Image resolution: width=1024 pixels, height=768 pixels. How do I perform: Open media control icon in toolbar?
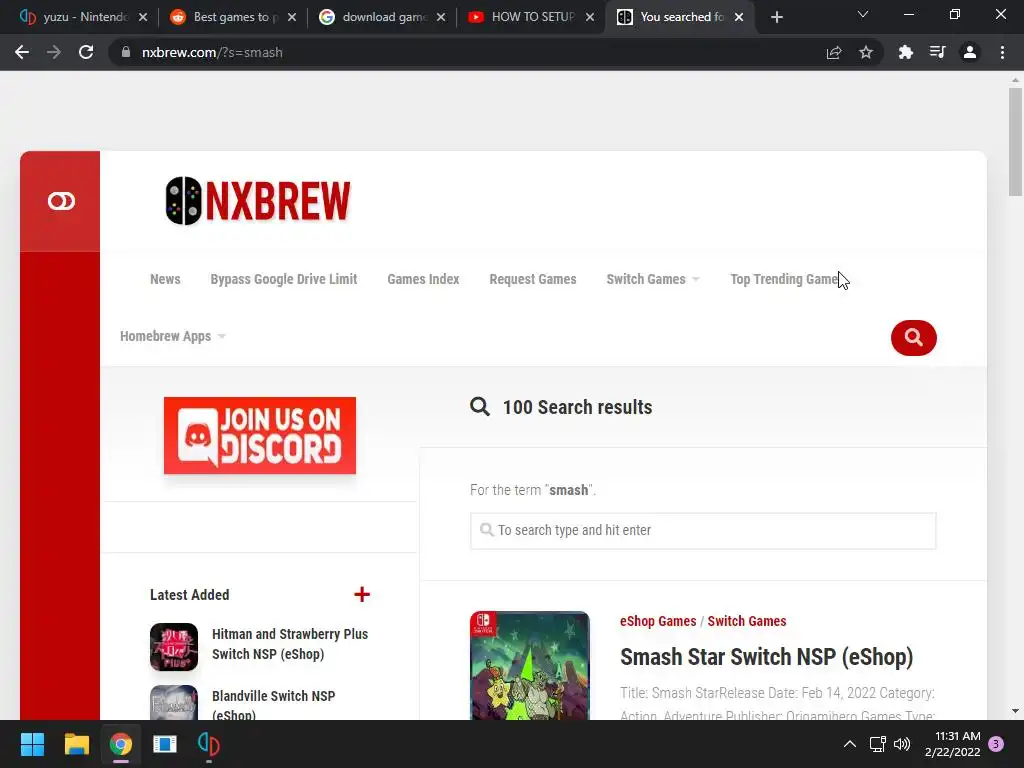937,52
